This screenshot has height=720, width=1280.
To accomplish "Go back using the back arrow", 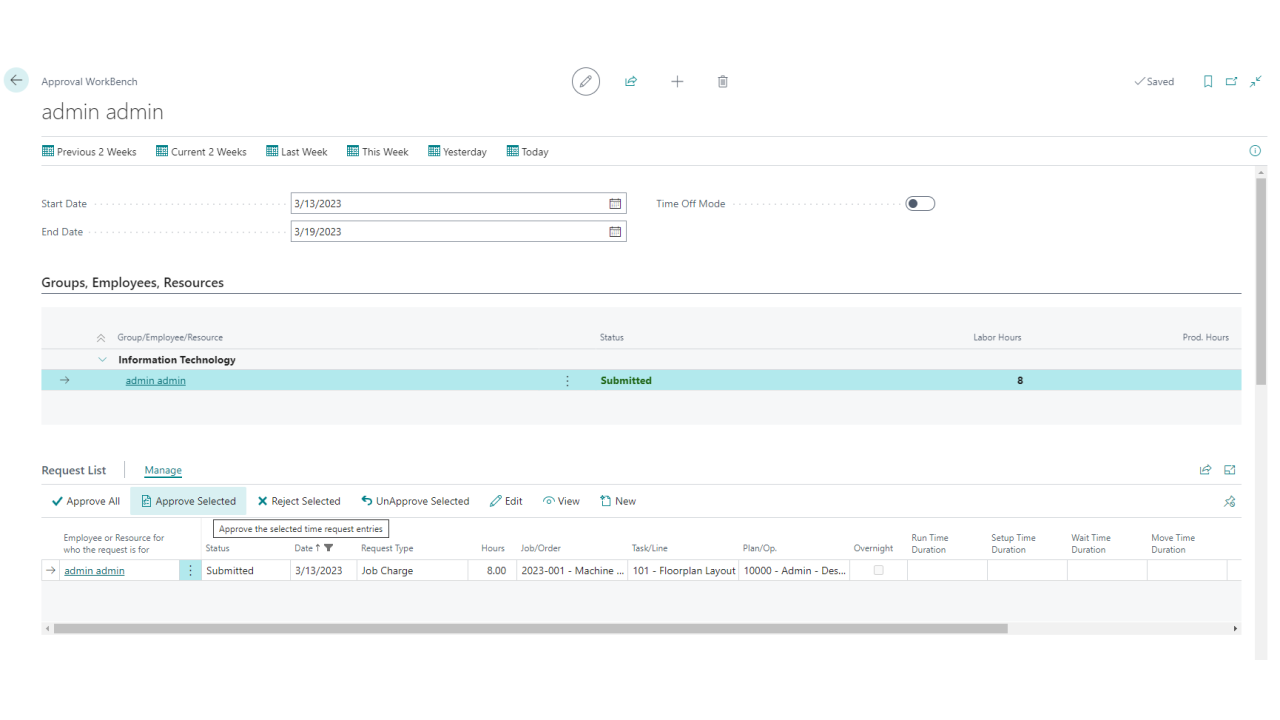I will pyautogui.click(x=16, y=80).
